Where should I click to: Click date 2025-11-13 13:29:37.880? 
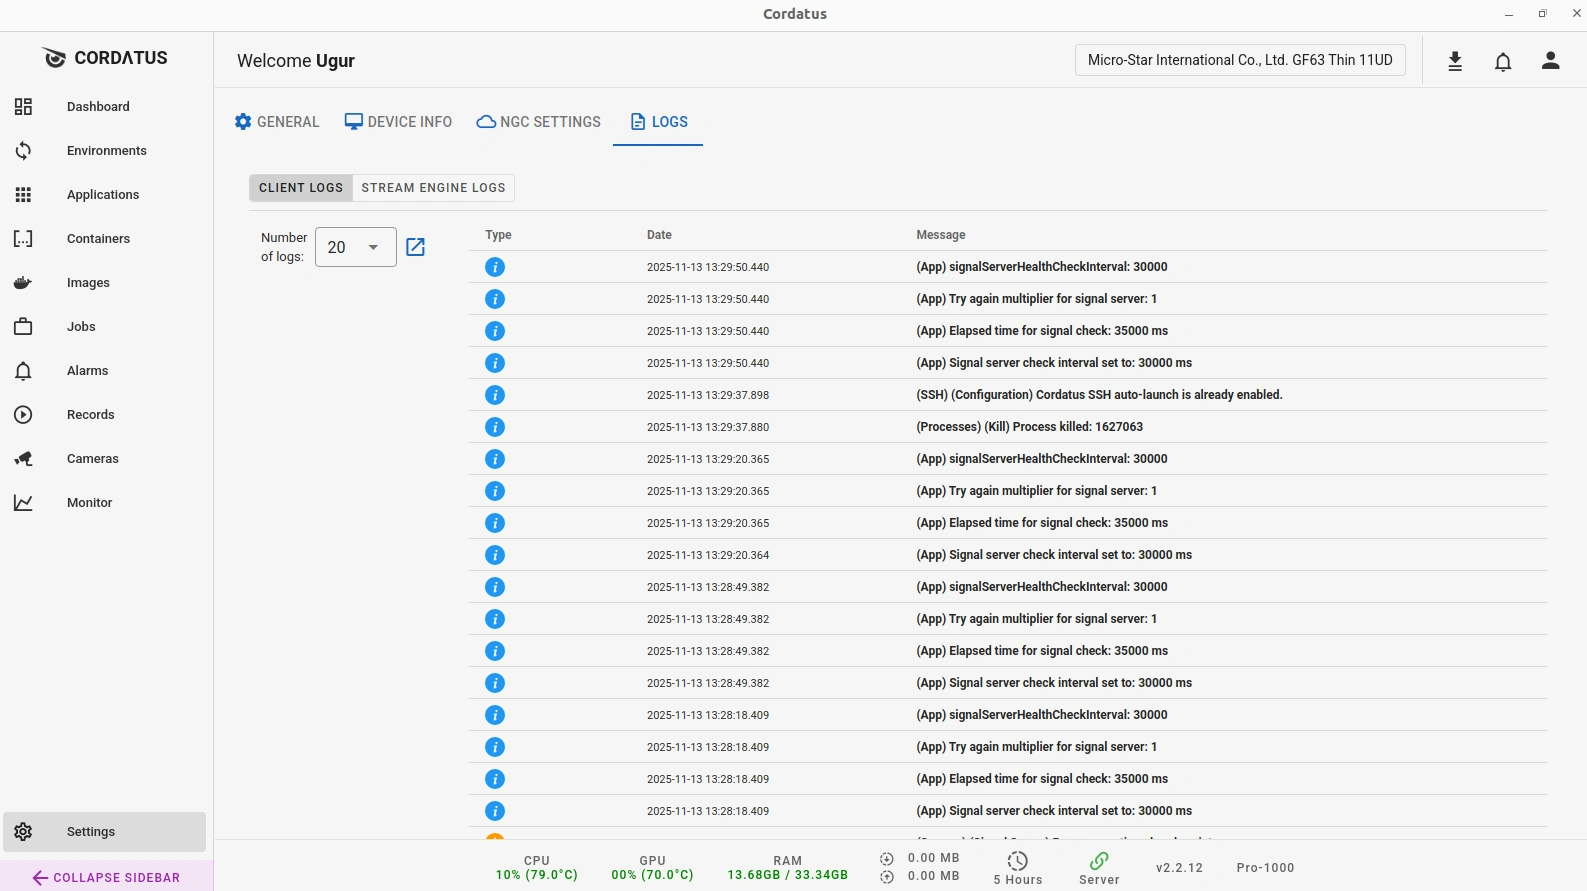click(708, 427)
